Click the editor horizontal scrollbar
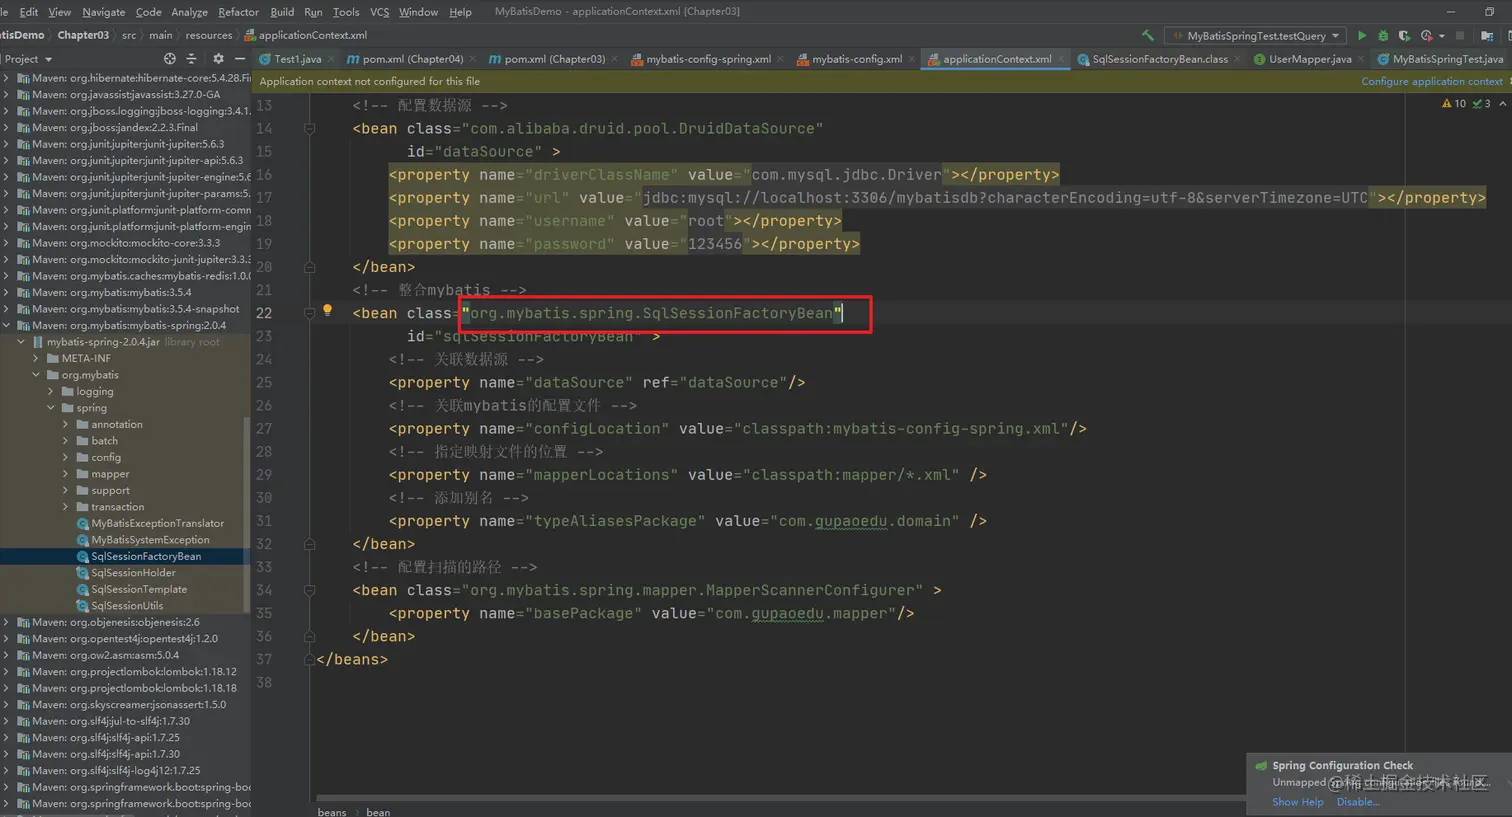 coord(780,799)
